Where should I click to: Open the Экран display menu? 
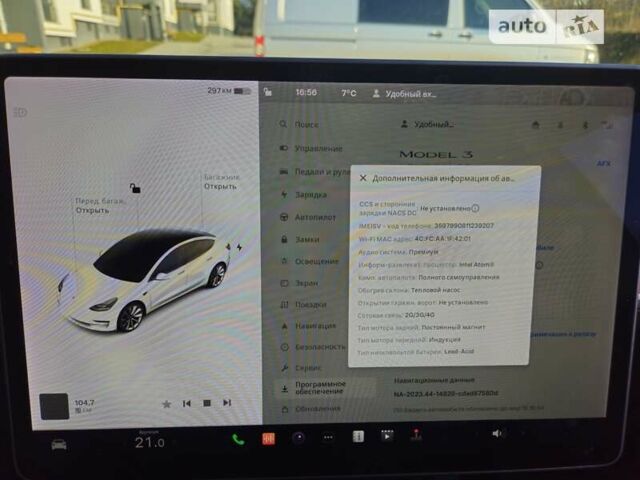coord(299,283)
